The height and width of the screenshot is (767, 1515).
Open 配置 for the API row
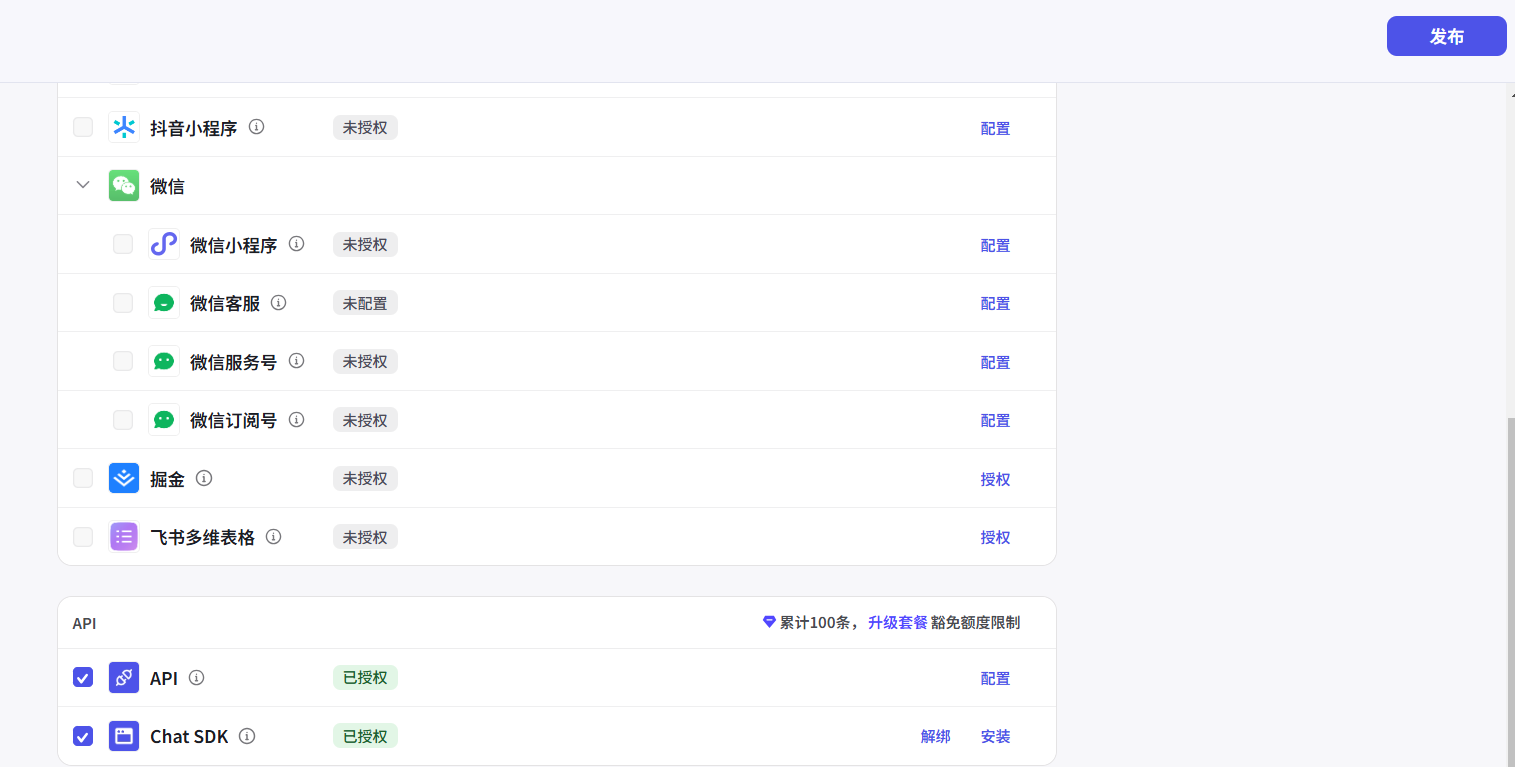coord(995,678)
